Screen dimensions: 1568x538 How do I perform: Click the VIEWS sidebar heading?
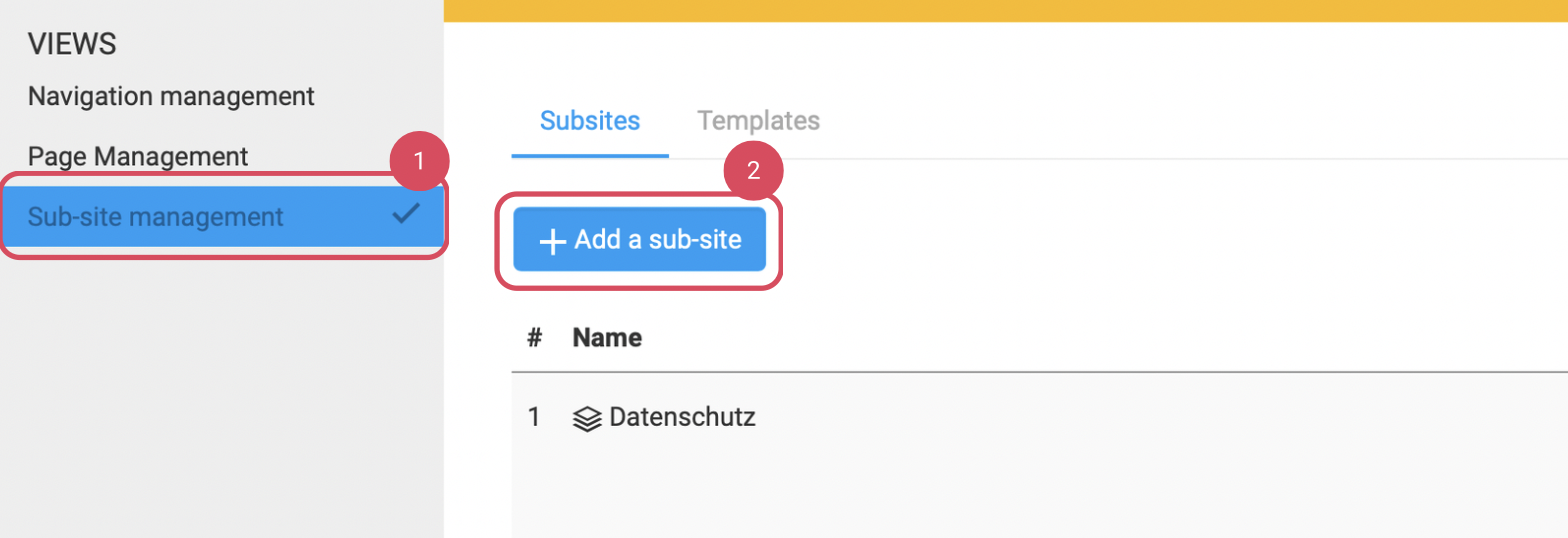pyautogui.click(x=72, y=44)
